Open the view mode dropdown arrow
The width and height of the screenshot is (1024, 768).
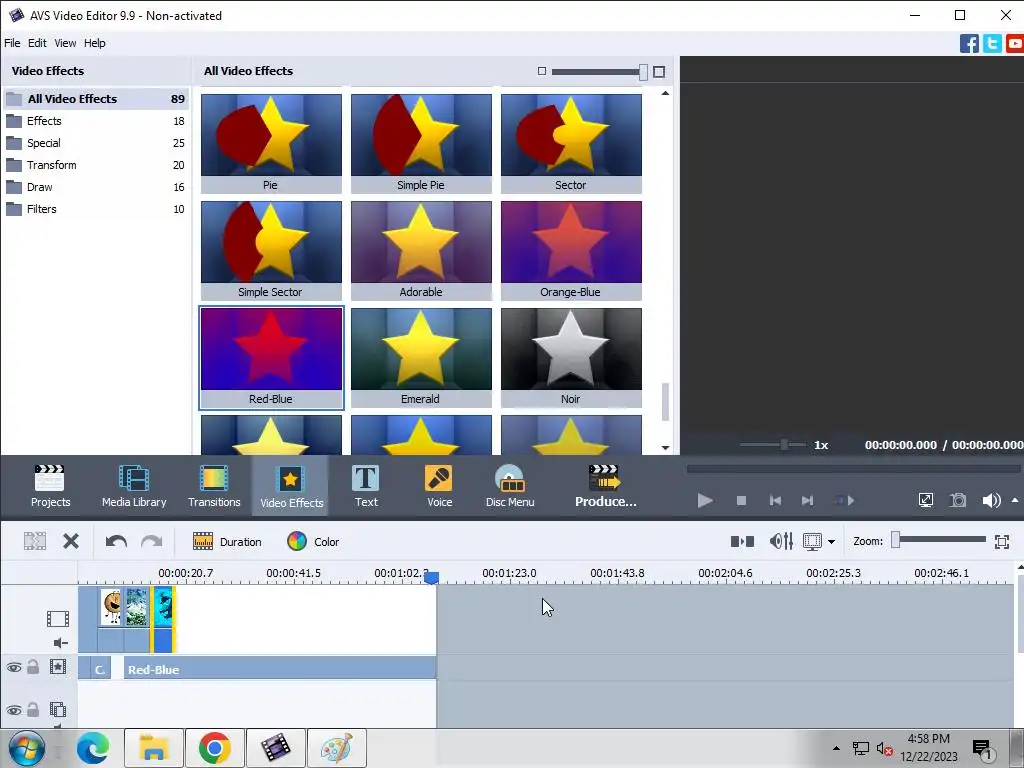click(831, 542)
